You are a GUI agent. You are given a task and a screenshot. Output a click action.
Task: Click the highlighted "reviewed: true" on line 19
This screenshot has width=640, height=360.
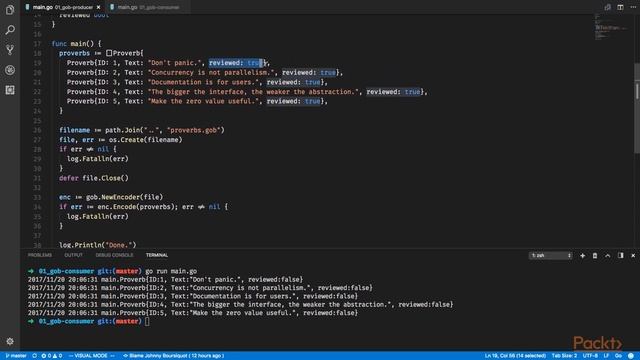[236, 63]
